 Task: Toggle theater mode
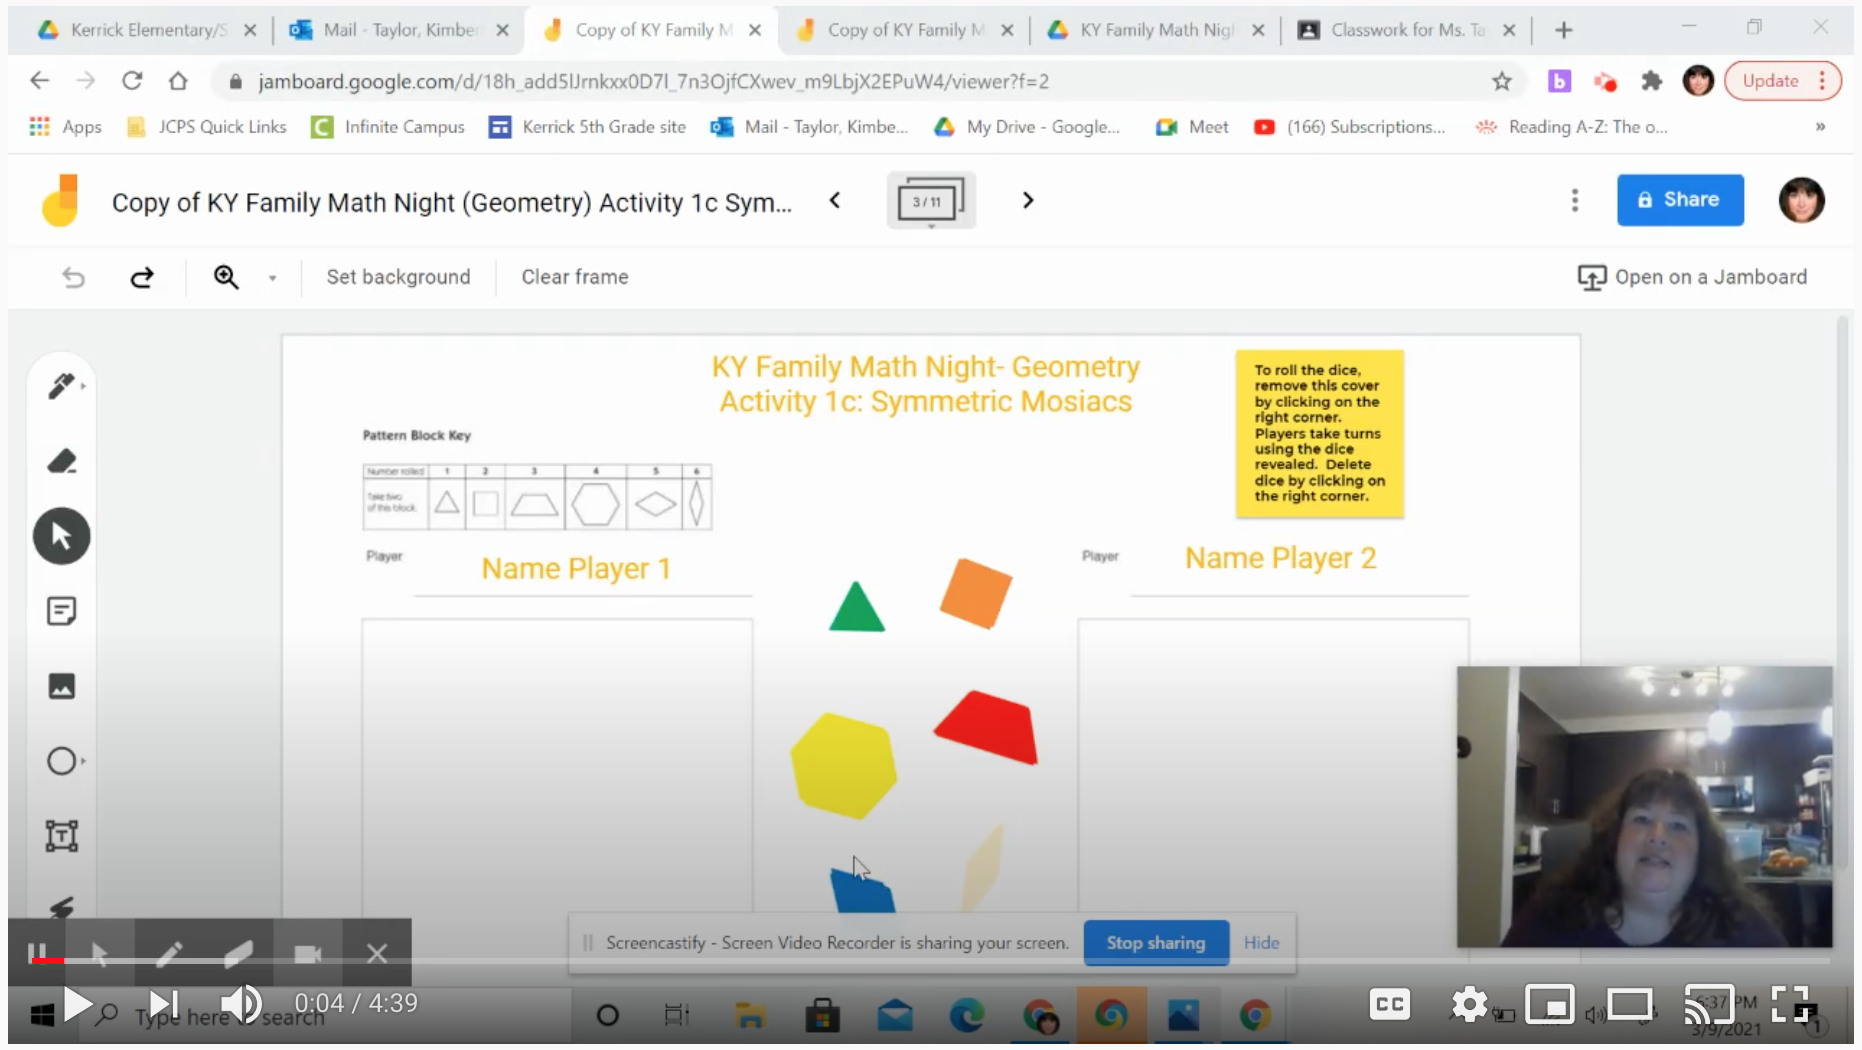(1630, 1004)
